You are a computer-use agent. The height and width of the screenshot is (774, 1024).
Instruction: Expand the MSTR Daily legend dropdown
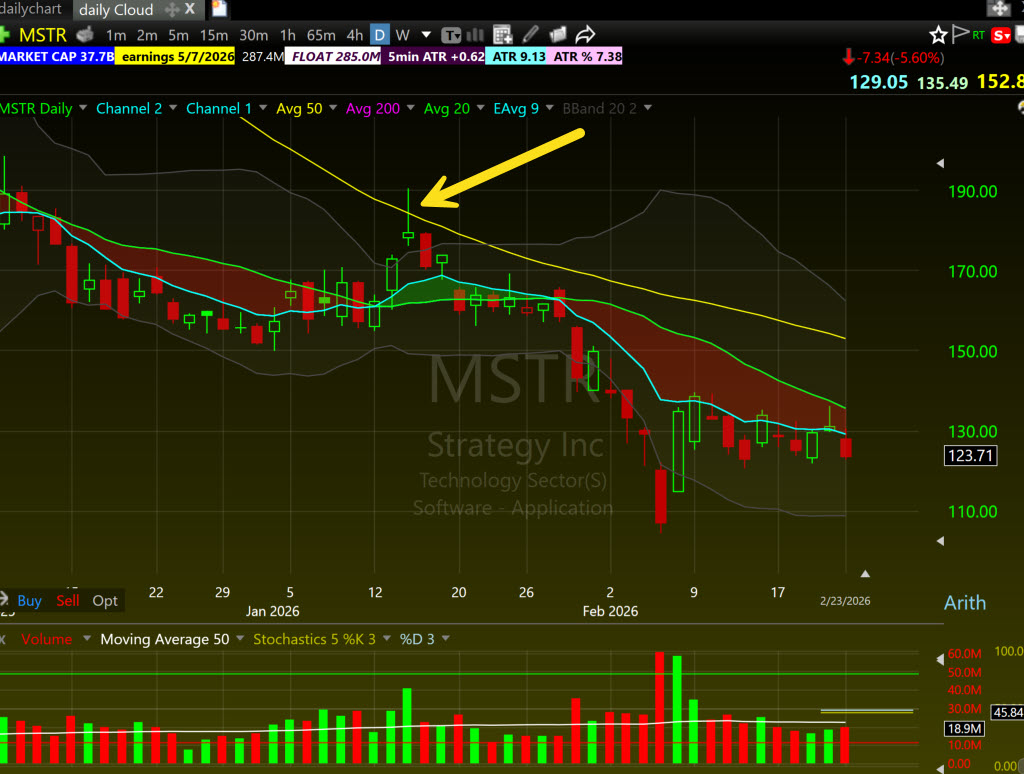click(x=83, y=108)
